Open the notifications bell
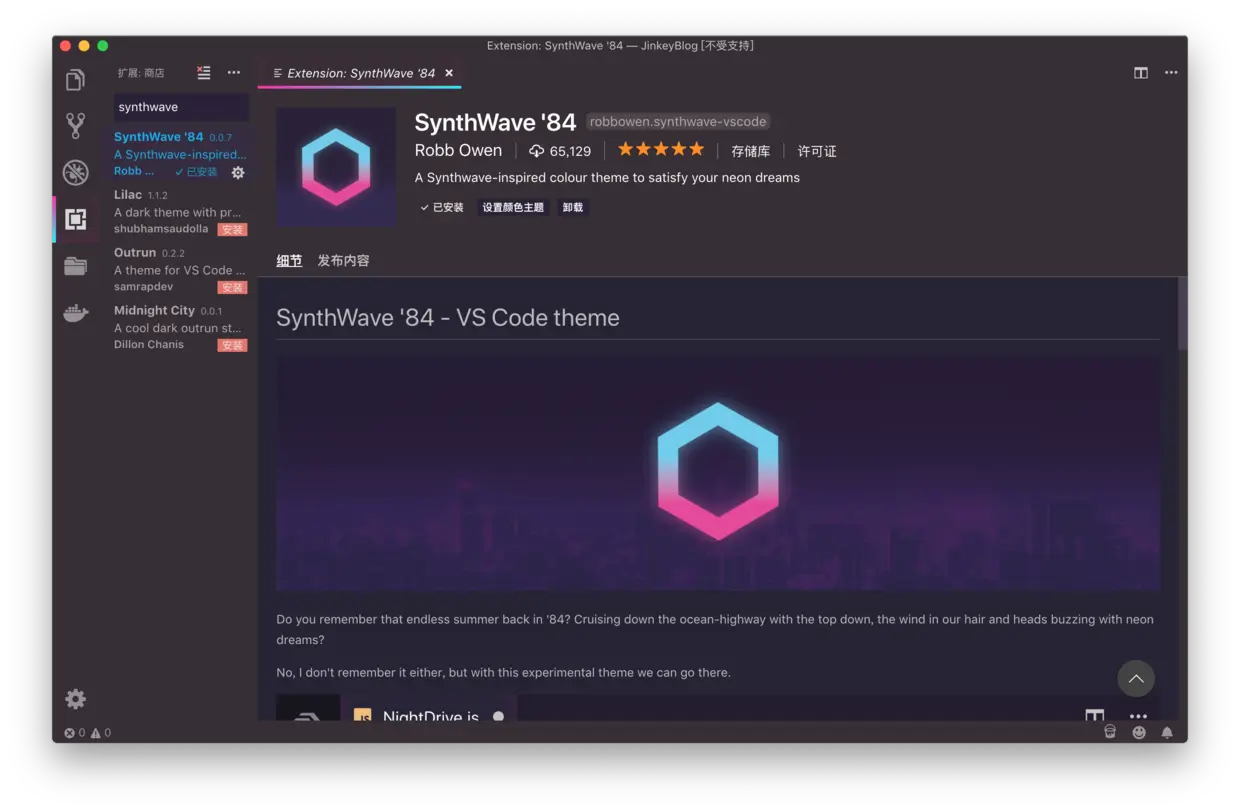The width and height of the screenshot is (1240, 812). click(1167, 732)
